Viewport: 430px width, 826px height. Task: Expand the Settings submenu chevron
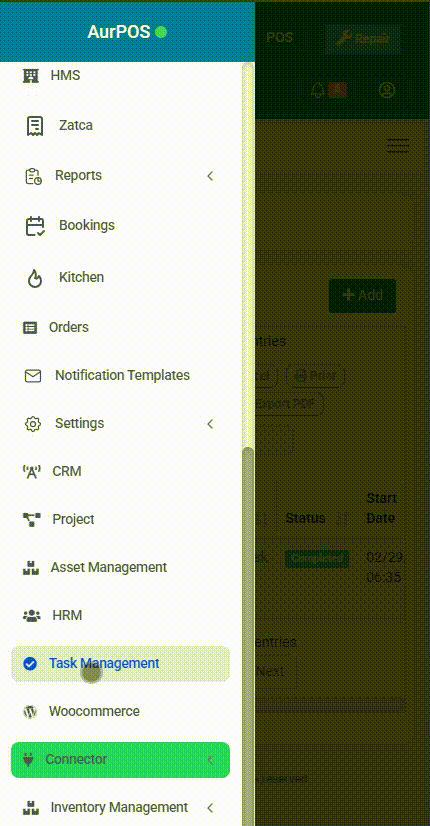(210, 424)
